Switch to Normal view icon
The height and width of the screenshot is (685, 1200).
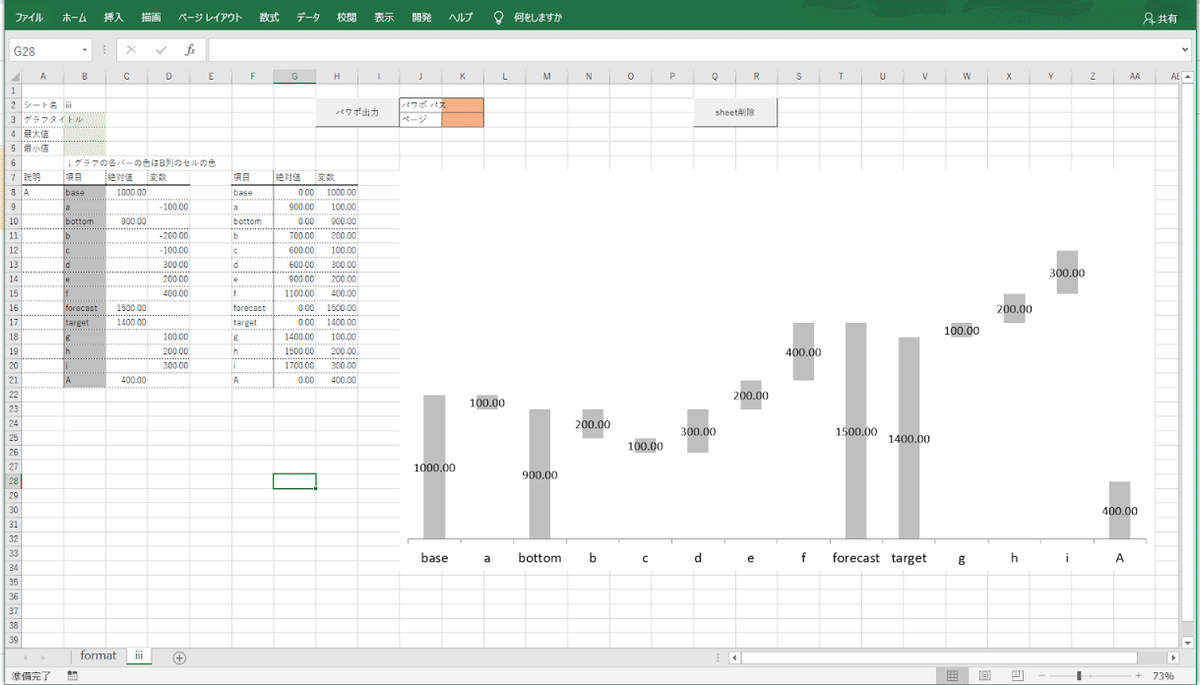953,677
